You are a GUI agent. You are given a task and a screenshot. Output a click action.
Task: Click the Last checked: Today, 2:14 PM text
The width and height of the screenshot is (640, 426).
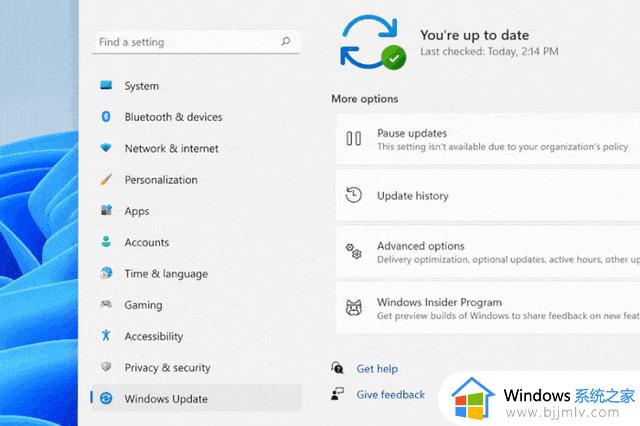coord(489,51)
